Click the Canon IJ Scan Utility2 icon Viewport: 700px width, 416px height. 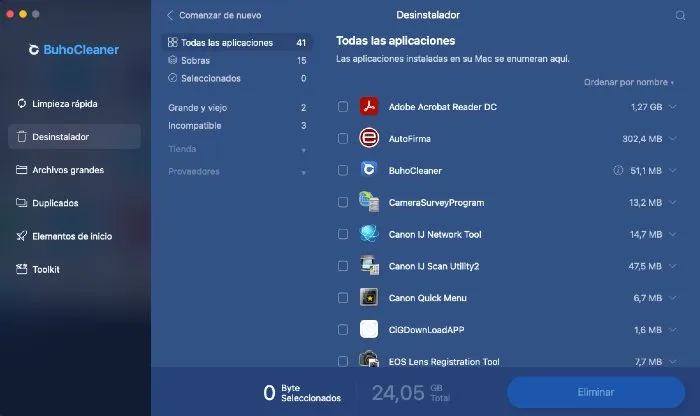369,265
